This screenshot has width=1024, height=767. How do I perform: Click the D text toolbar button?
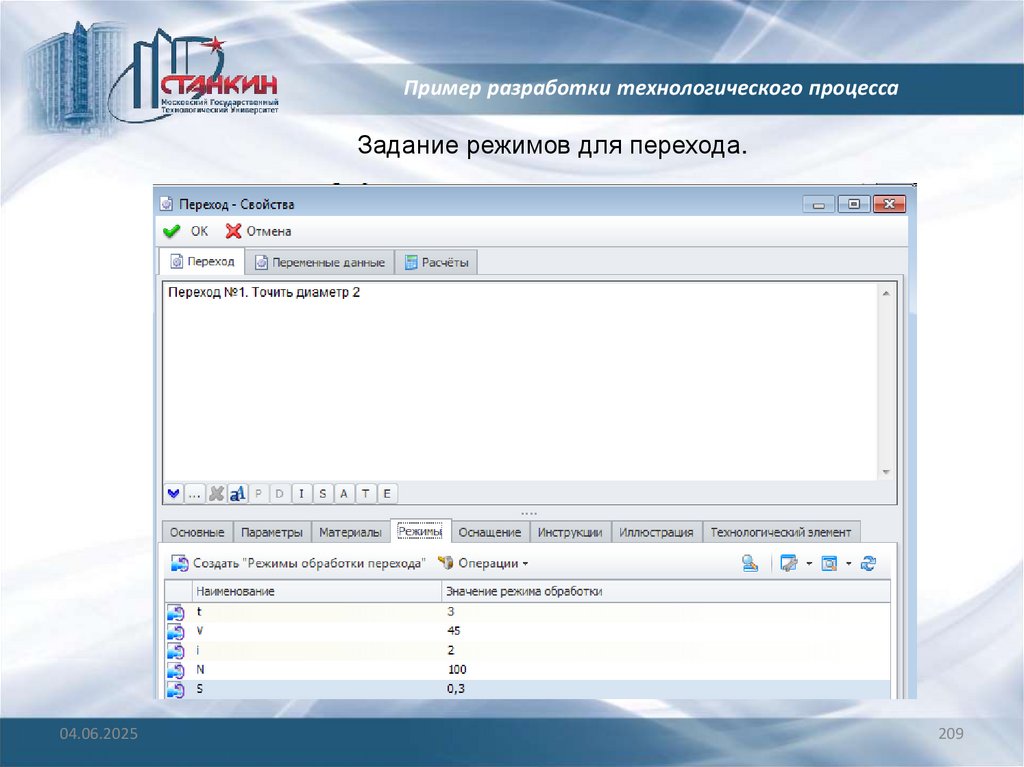pos(280,493)
